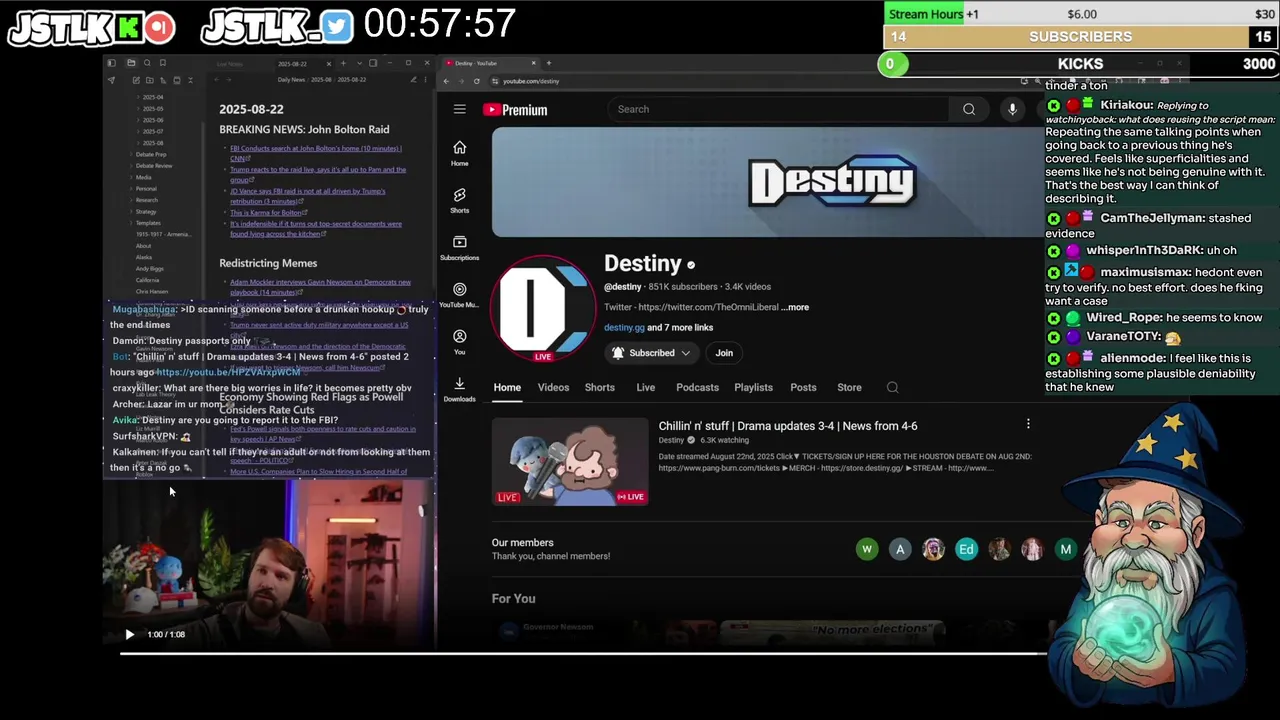Create a new folder in notes app
This screenshot has width=1280, height=720.
click(x=150, y=80)
